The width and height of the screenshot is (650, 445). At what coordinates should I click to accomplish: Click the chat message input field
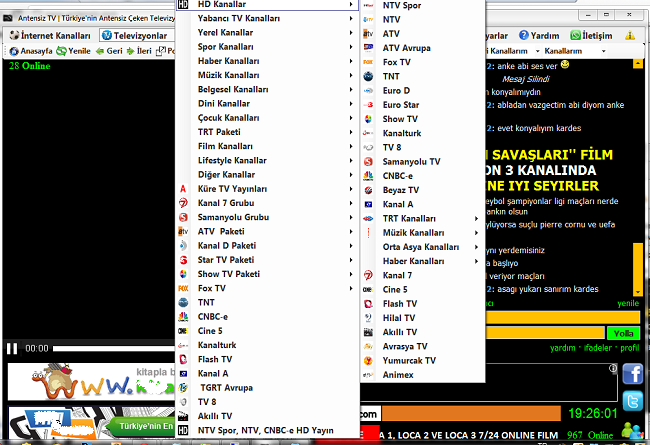click(545, 333)
